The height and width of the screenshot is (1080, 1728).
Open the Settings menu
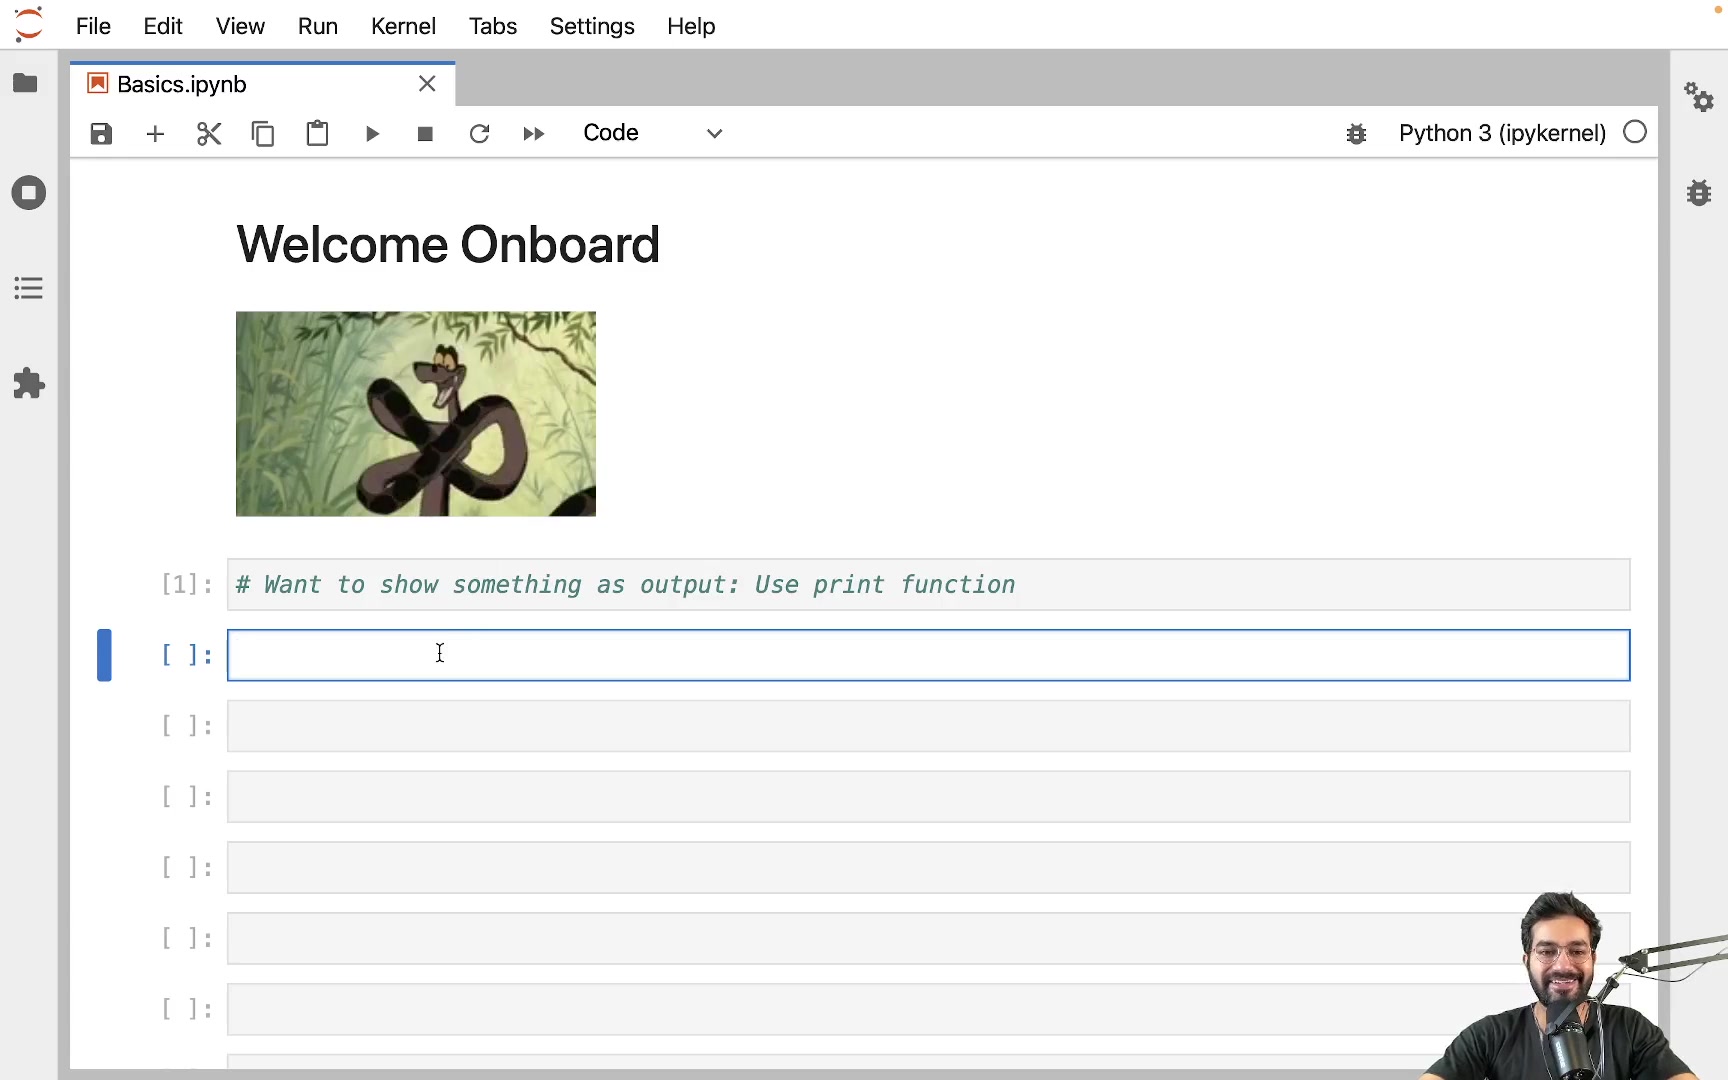point(592,26)
